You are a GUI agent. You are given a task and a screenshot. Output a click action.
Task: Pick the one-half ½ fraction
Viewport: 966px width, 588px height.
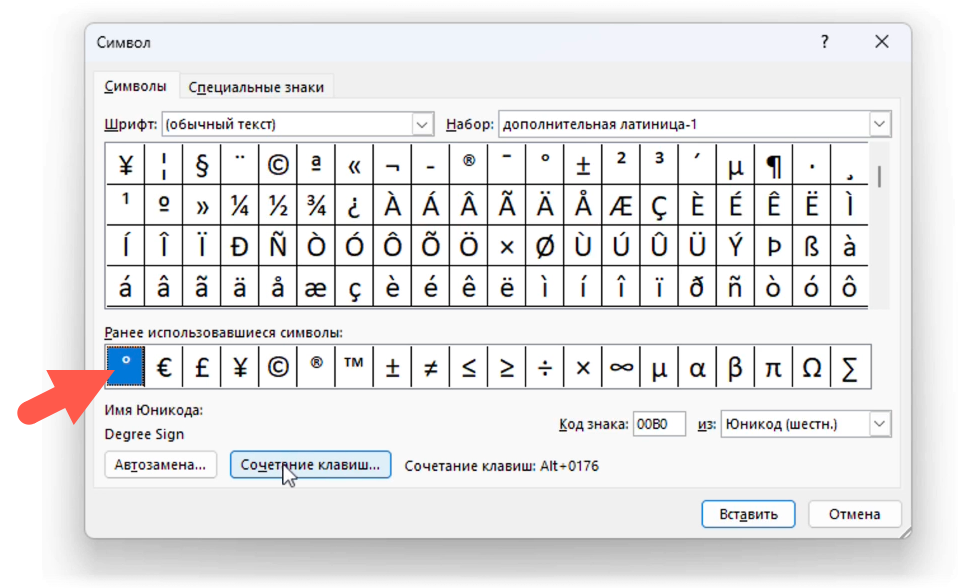click(x=278, y=205)
